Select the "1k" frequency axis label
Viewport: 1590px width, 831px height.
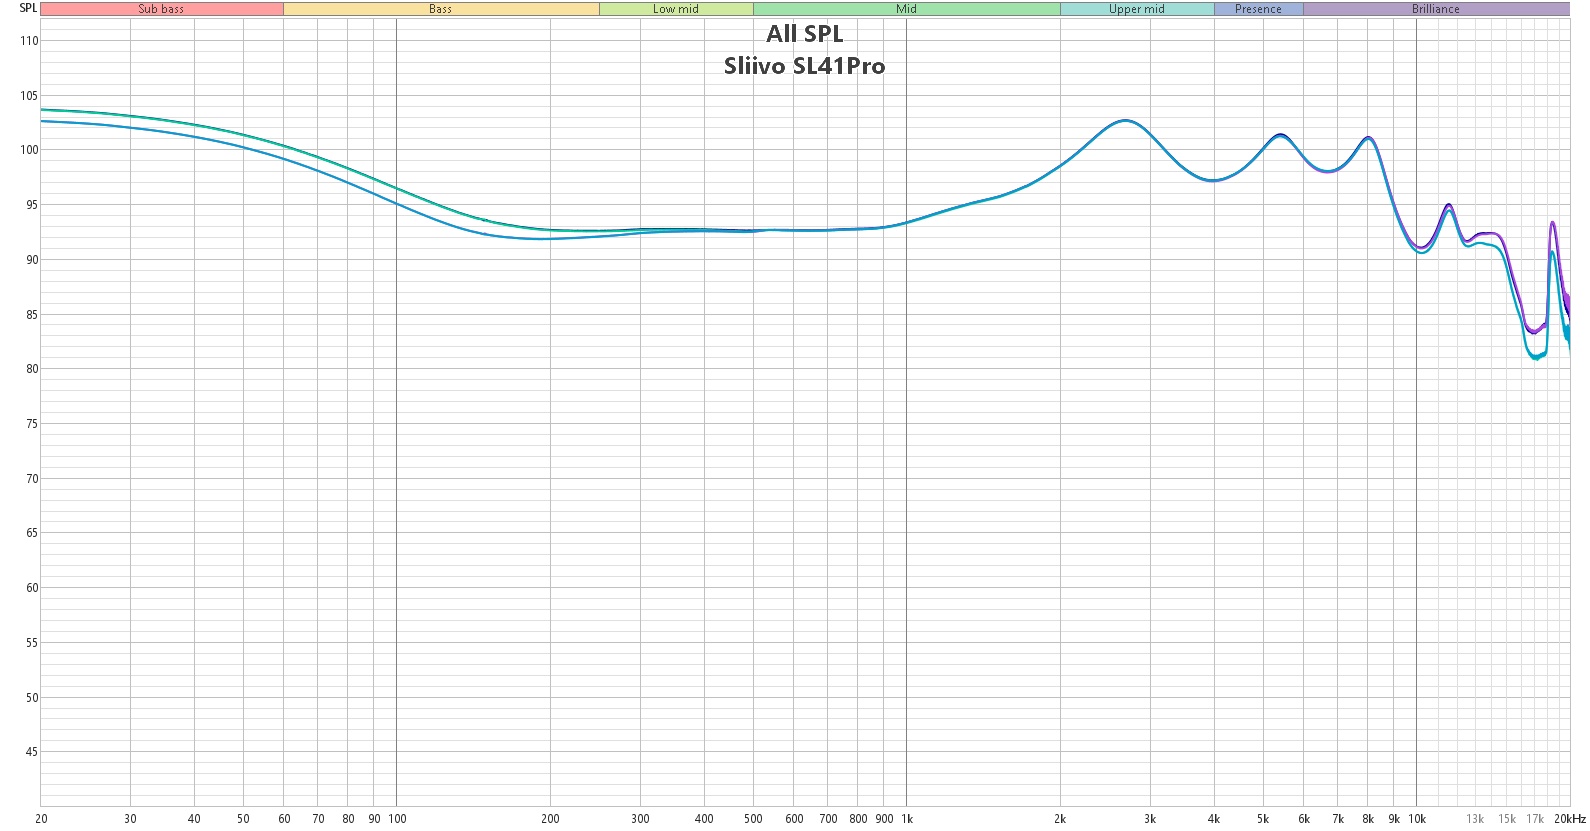(907, 819)
